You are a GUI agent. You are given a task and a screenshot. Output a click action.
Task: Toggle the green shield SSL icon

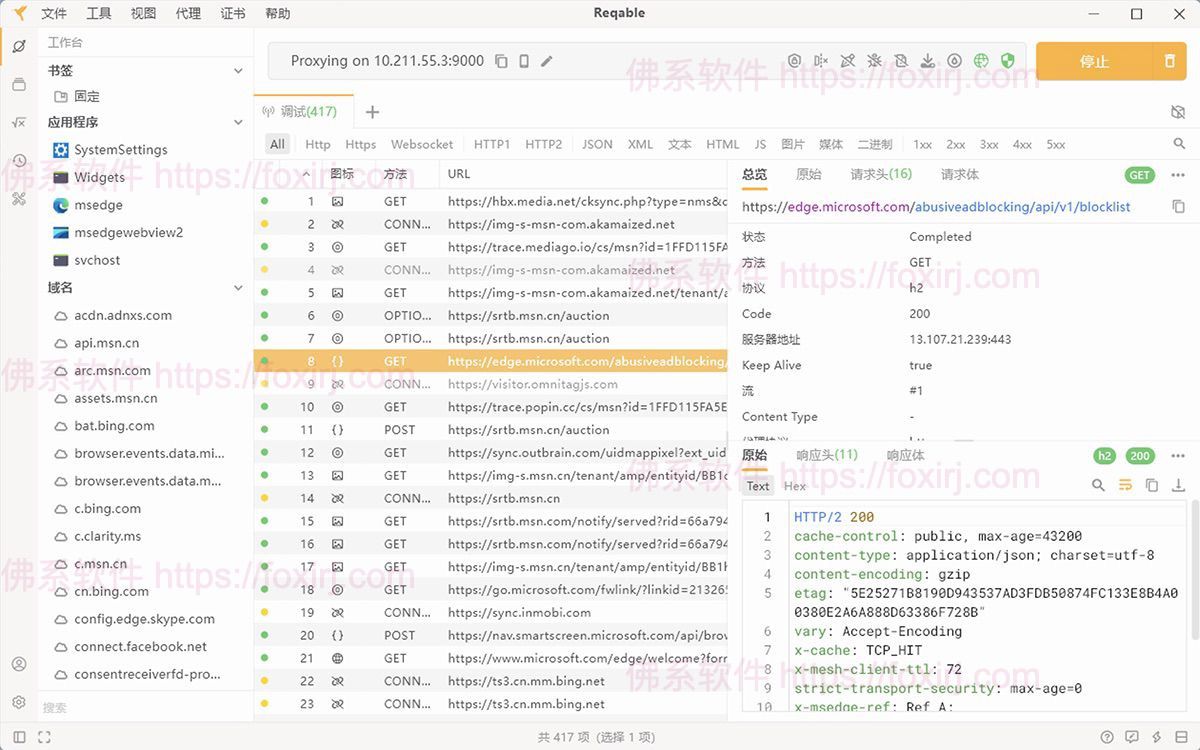pos(1007,61)
